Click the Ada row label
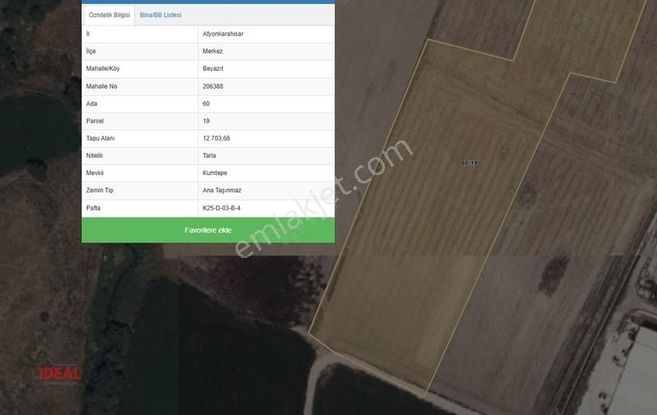The width and height of the screenshot is (657, 415). (91, 104)
